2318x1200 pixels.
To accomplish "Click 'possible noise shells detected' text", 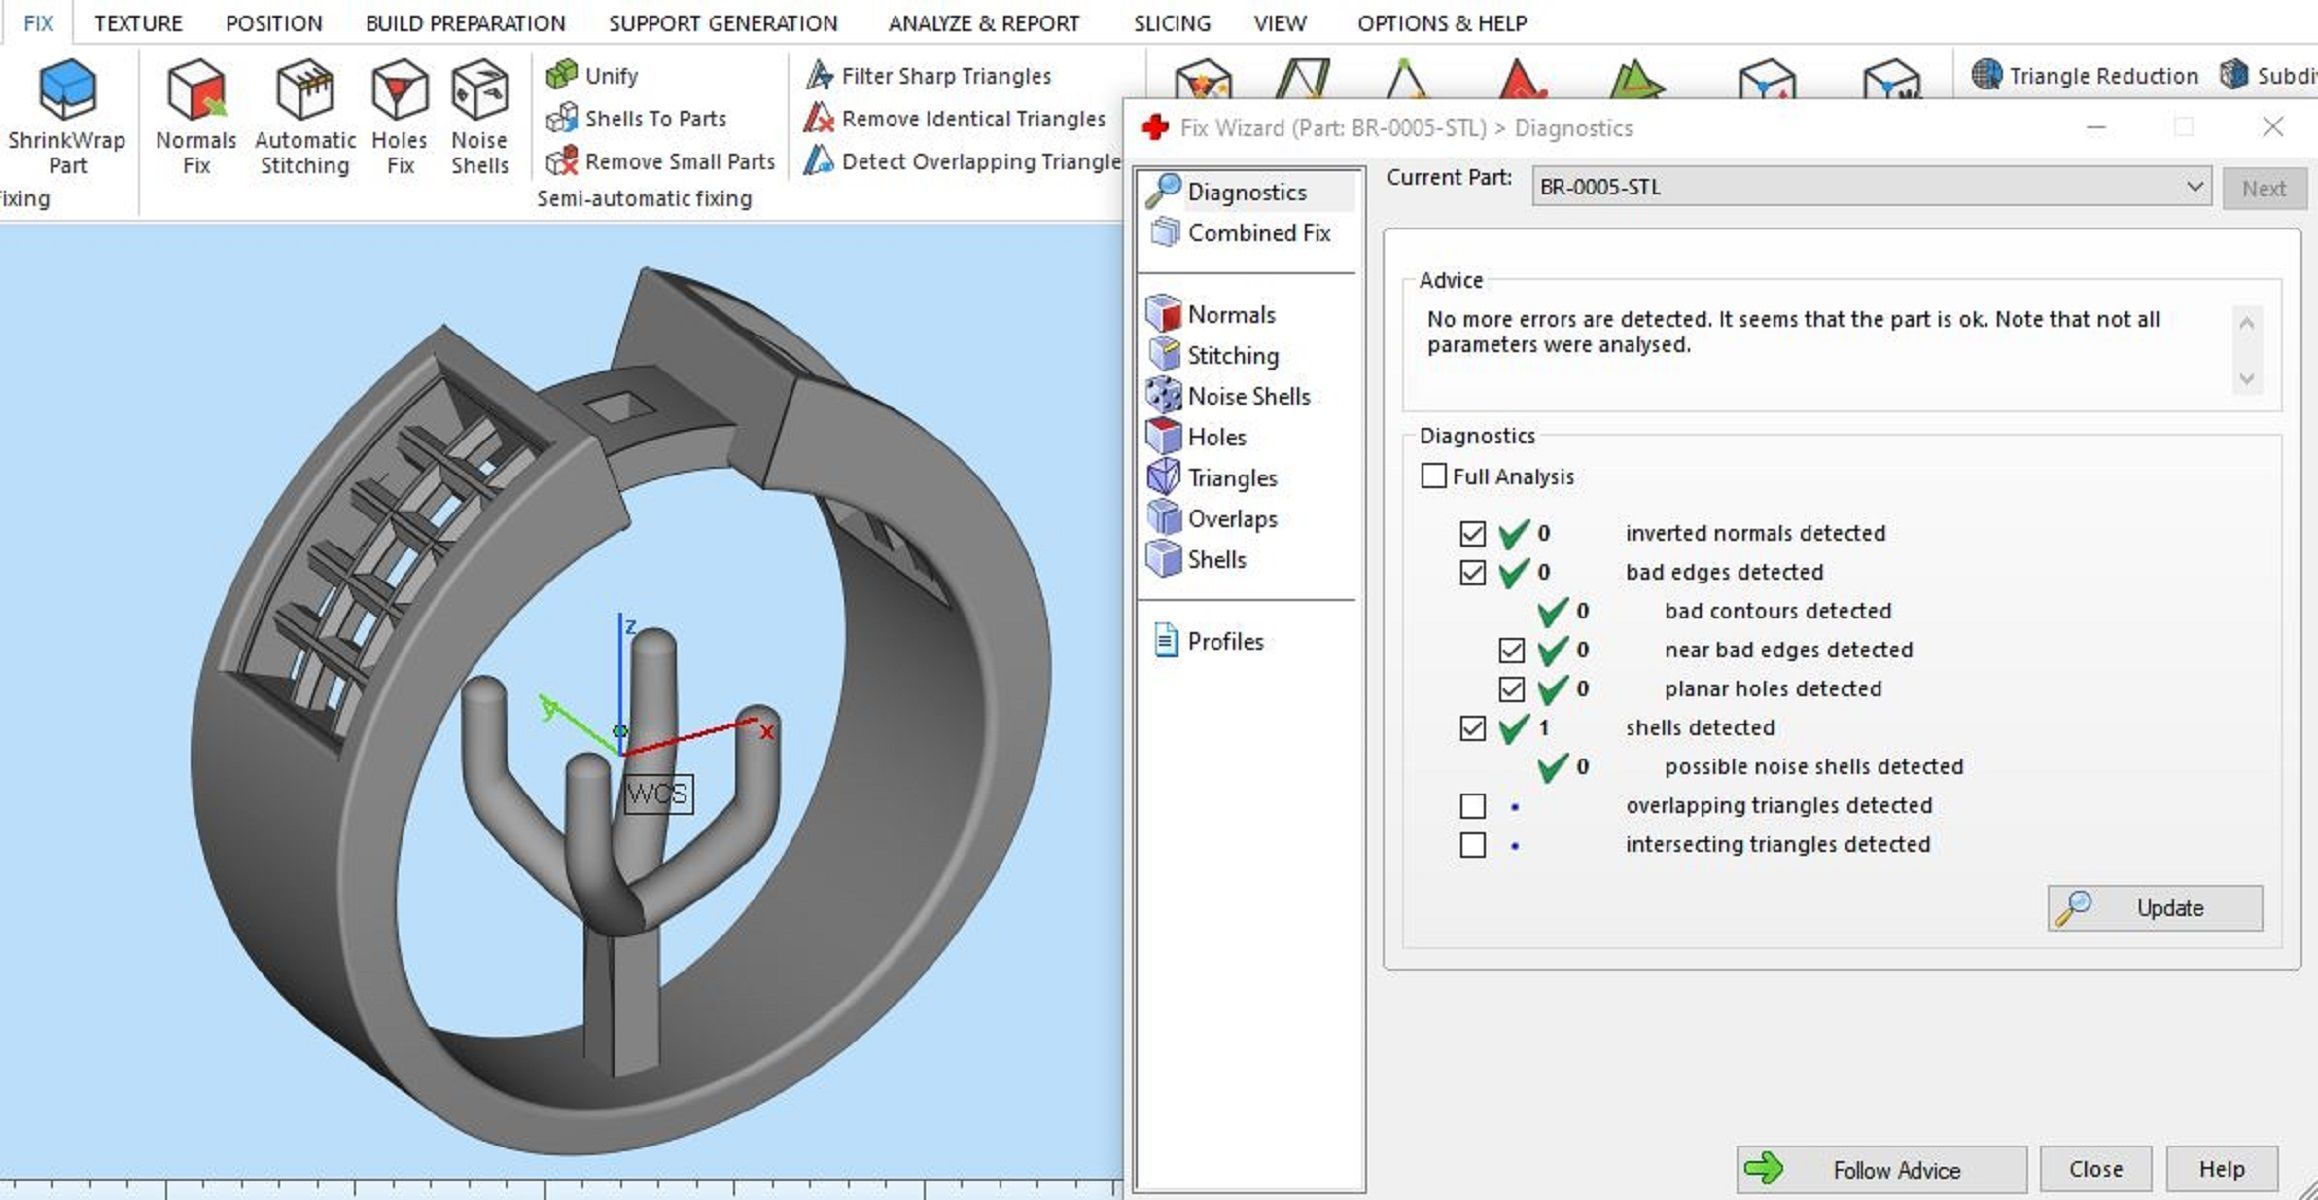I will [x=1814, y=767].
